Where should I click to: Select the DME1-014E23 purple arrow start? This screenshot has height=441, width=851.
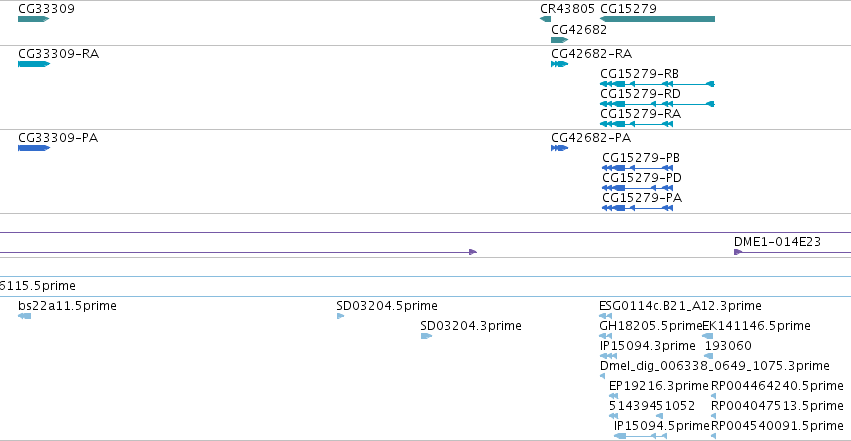738,252
